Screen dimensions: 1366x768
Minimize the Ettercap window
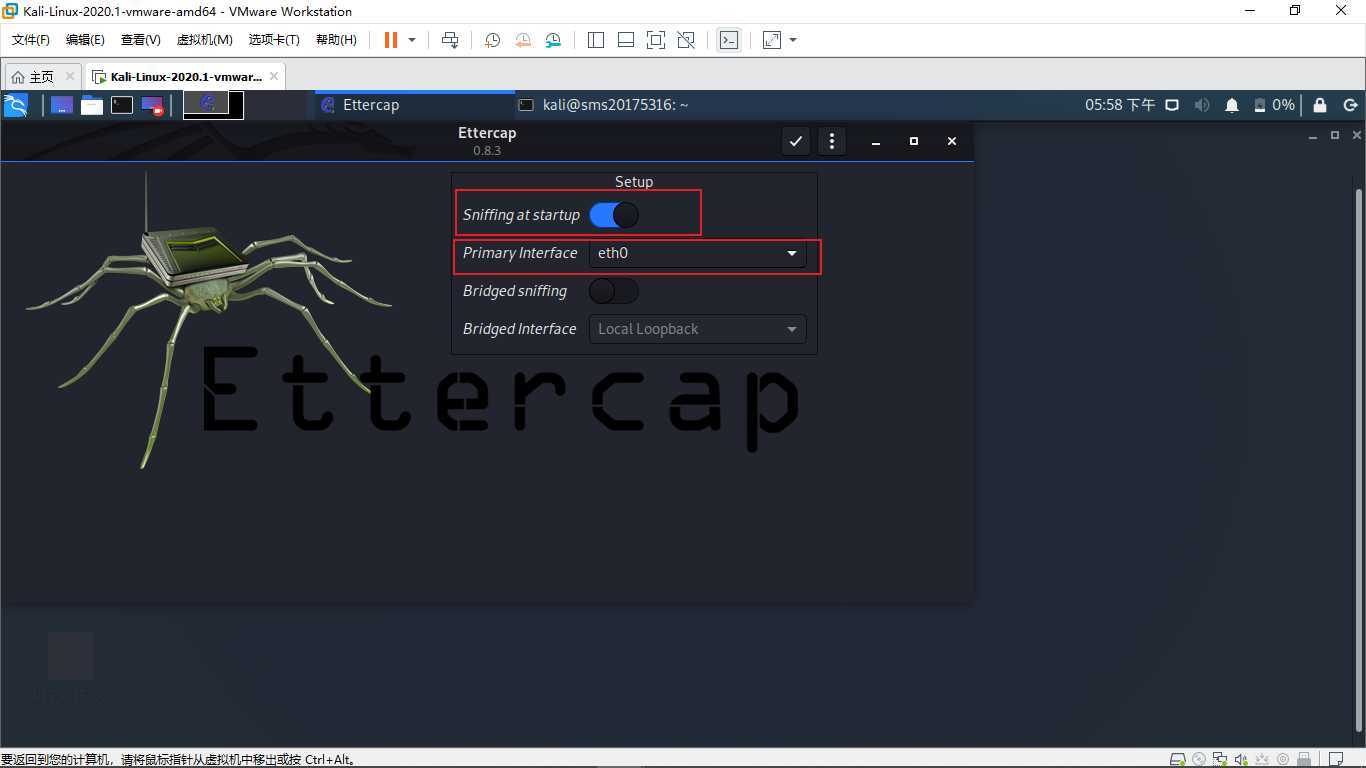876,141
